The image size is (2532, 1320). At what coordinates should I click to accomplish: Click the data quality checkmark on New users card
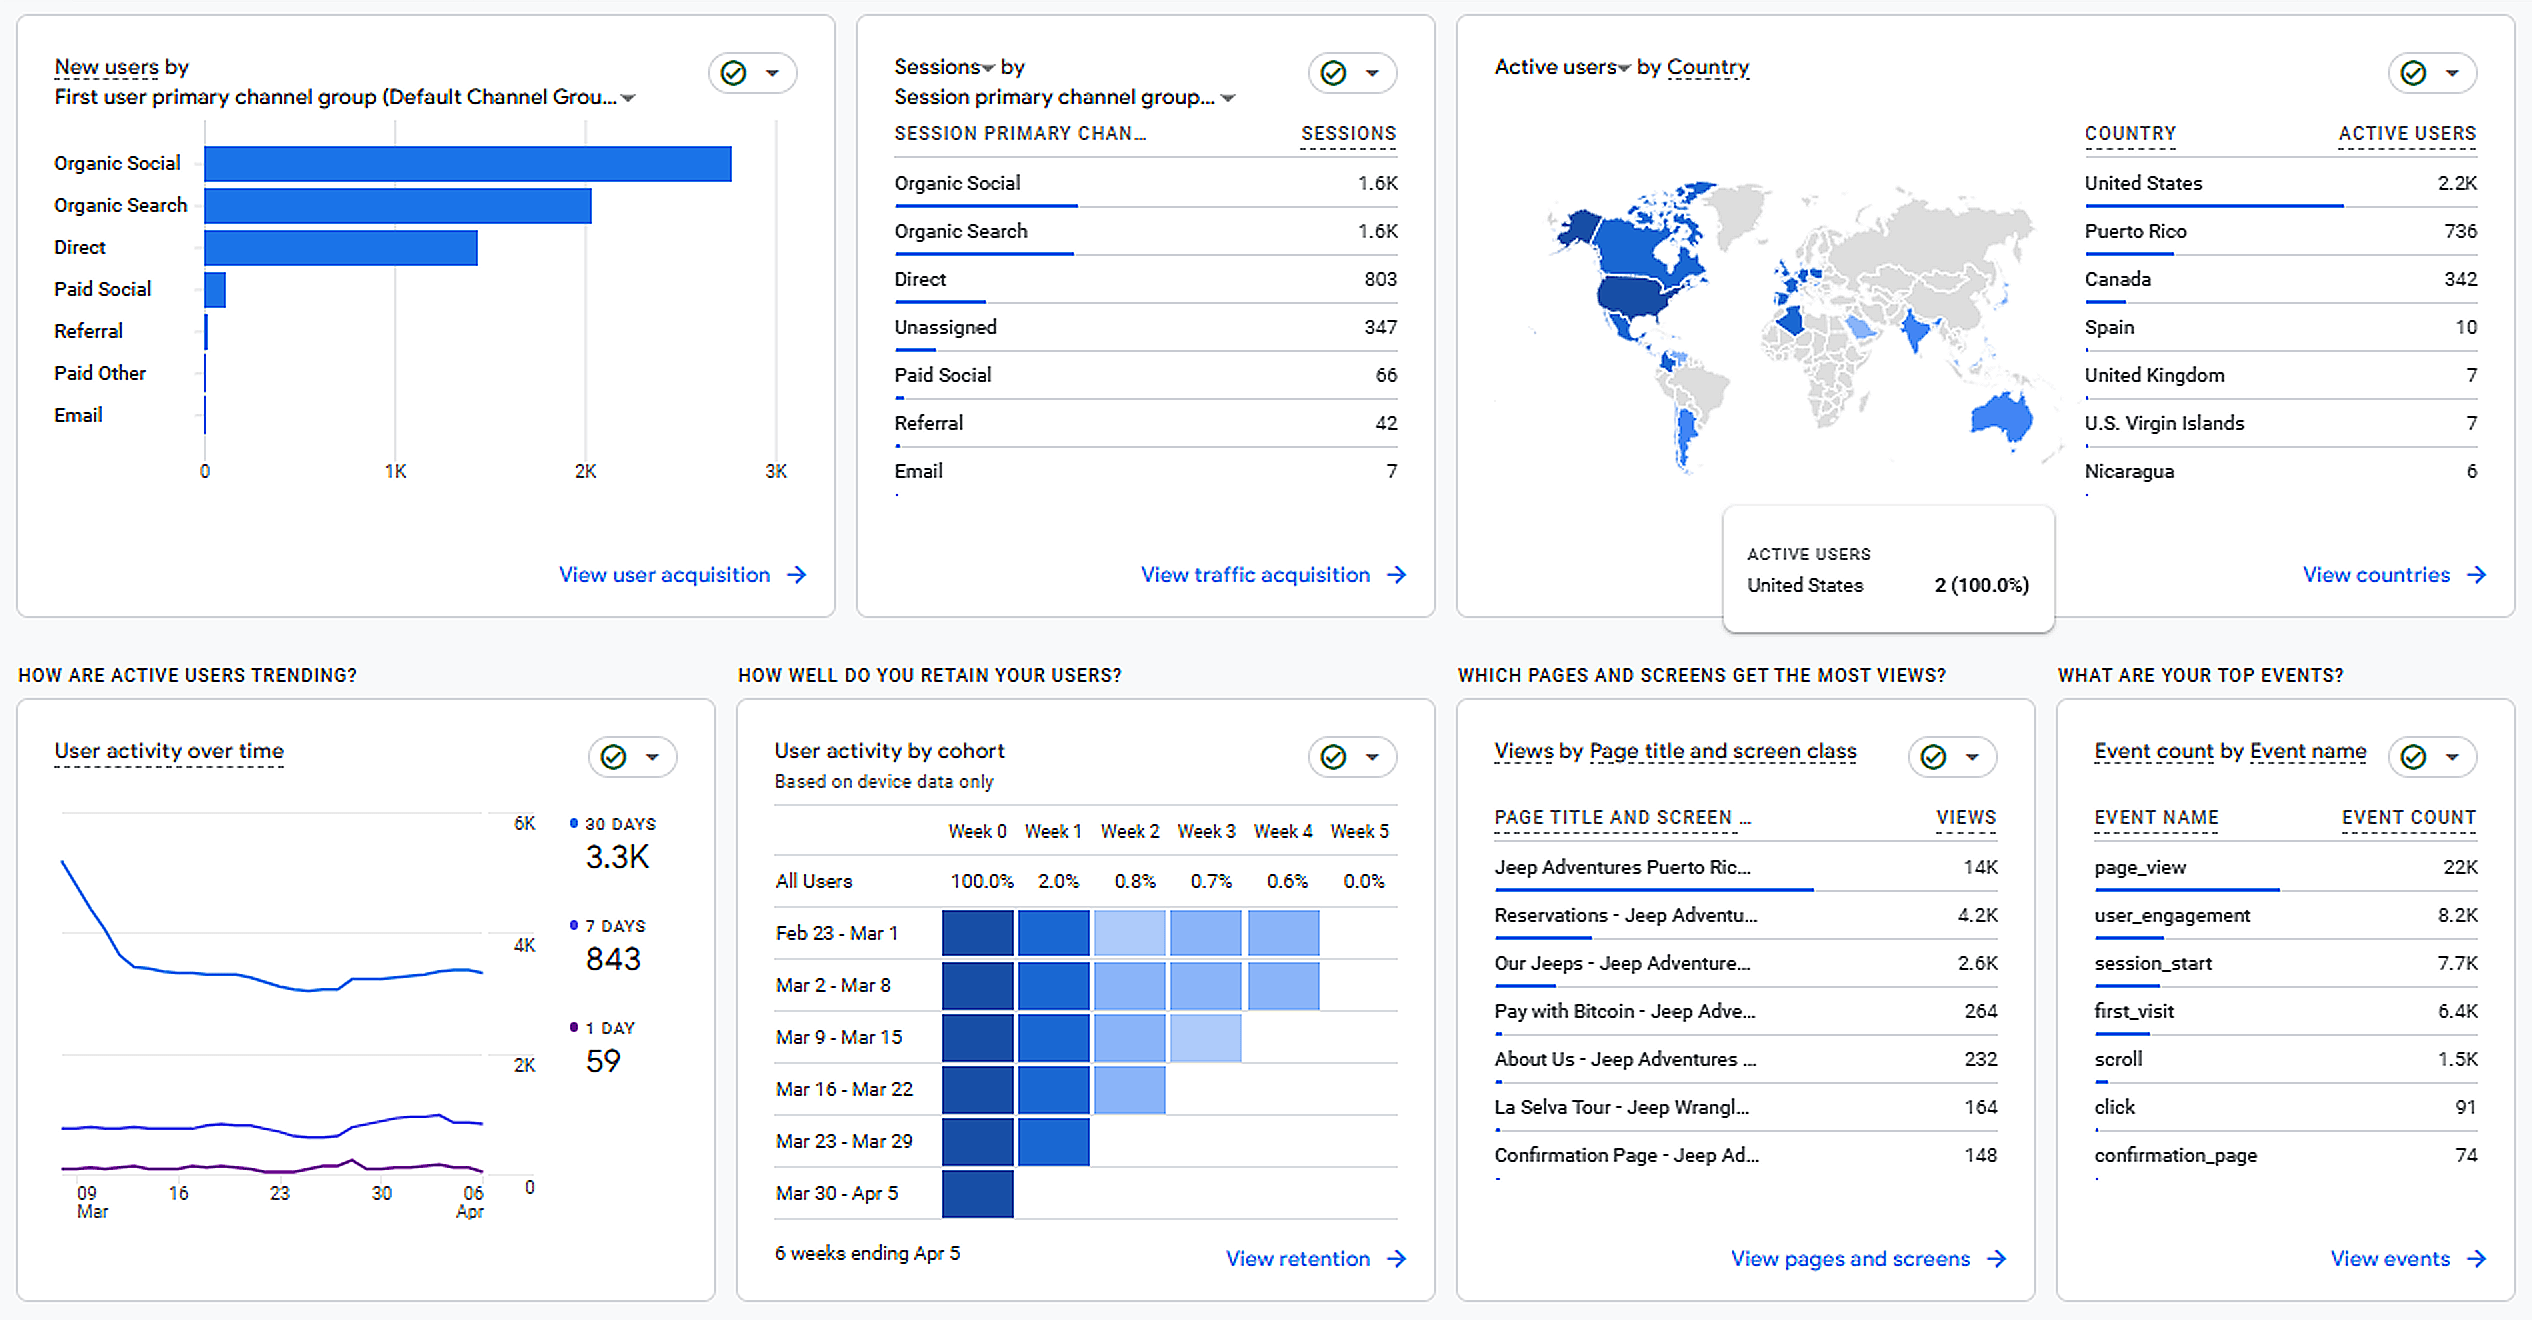(x=735, y=73)
